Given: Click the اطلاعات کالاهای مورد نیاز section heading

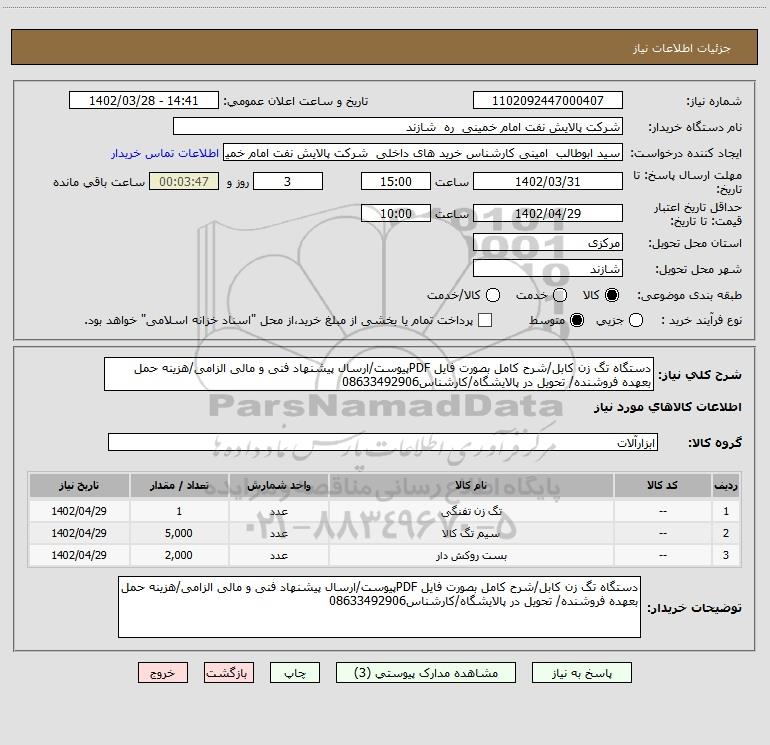Looking at the screenshot, I should [668, 408].
